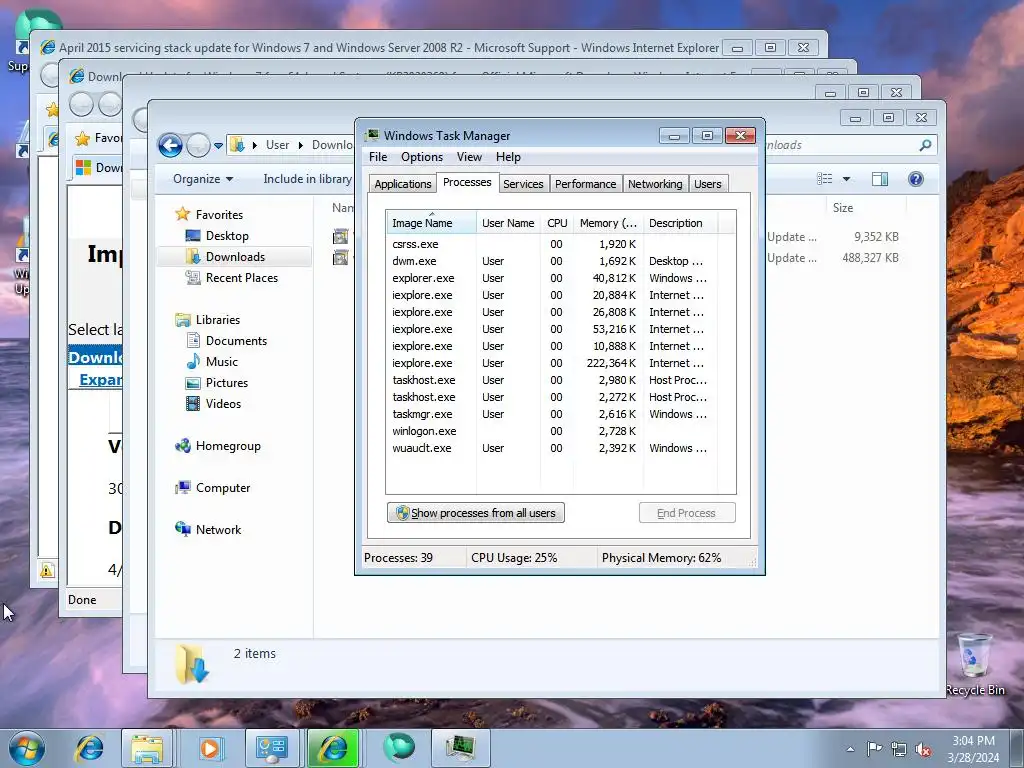Image resolution: width=1024 pixels, height=768 pixels.
Task: Open Recycle Bin desktop icon
Action: point(975,664)
